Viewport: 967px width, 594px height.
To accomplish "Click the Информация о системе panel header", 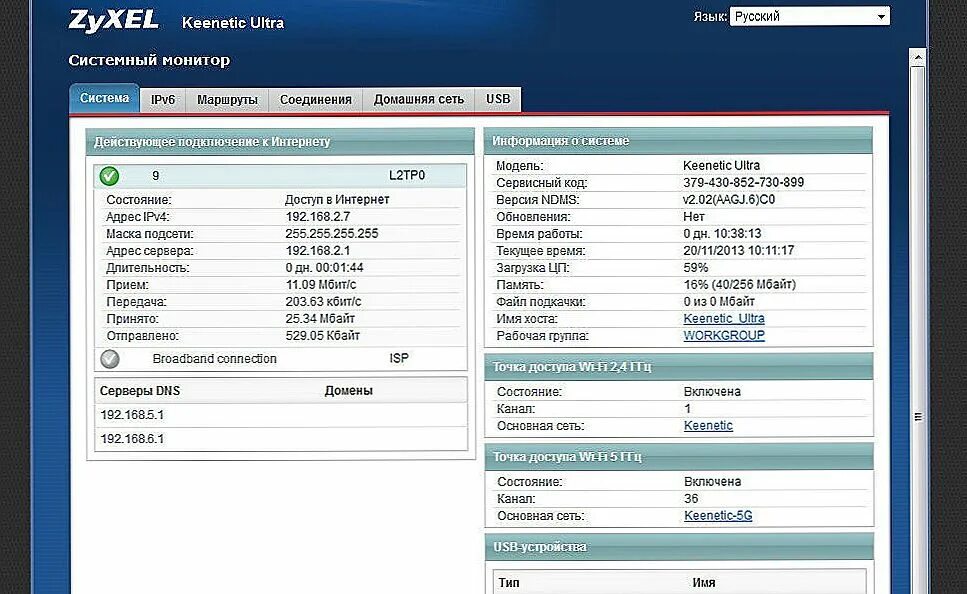I will 678,141.
